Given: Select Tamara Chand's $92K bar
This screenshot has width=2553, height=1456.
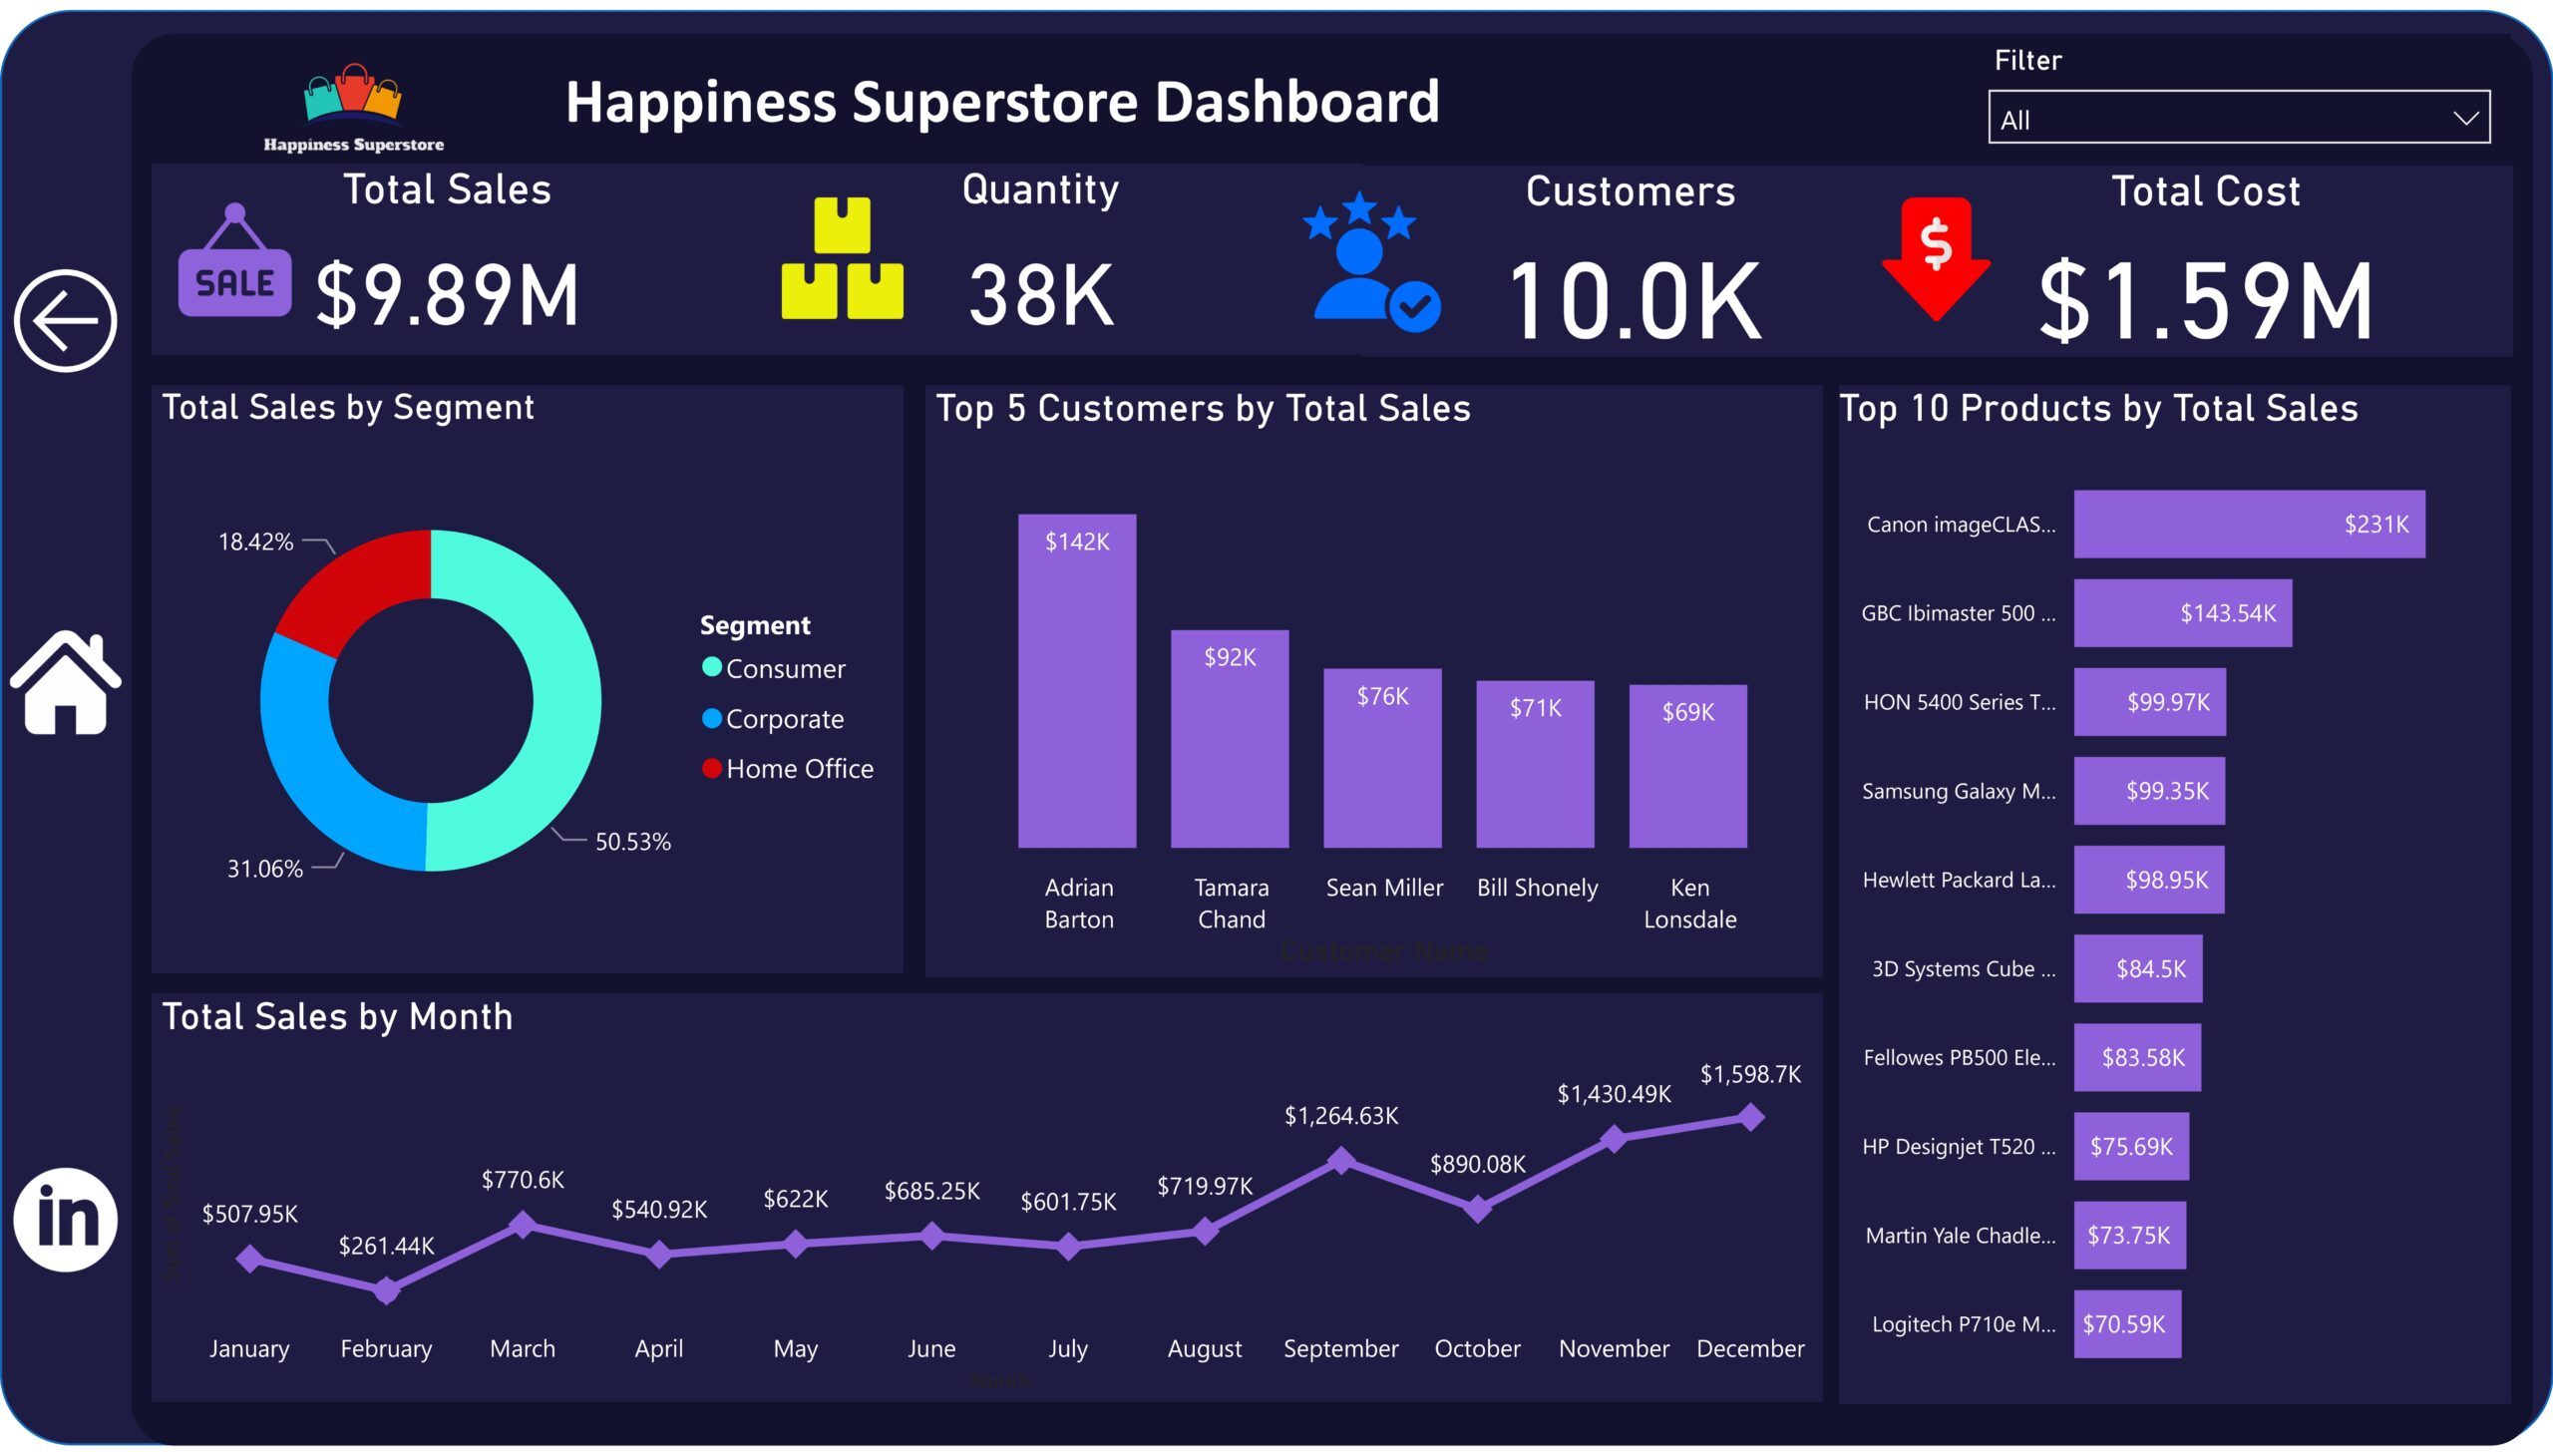Looking at the screenshot, I should tap(1230, 739).
